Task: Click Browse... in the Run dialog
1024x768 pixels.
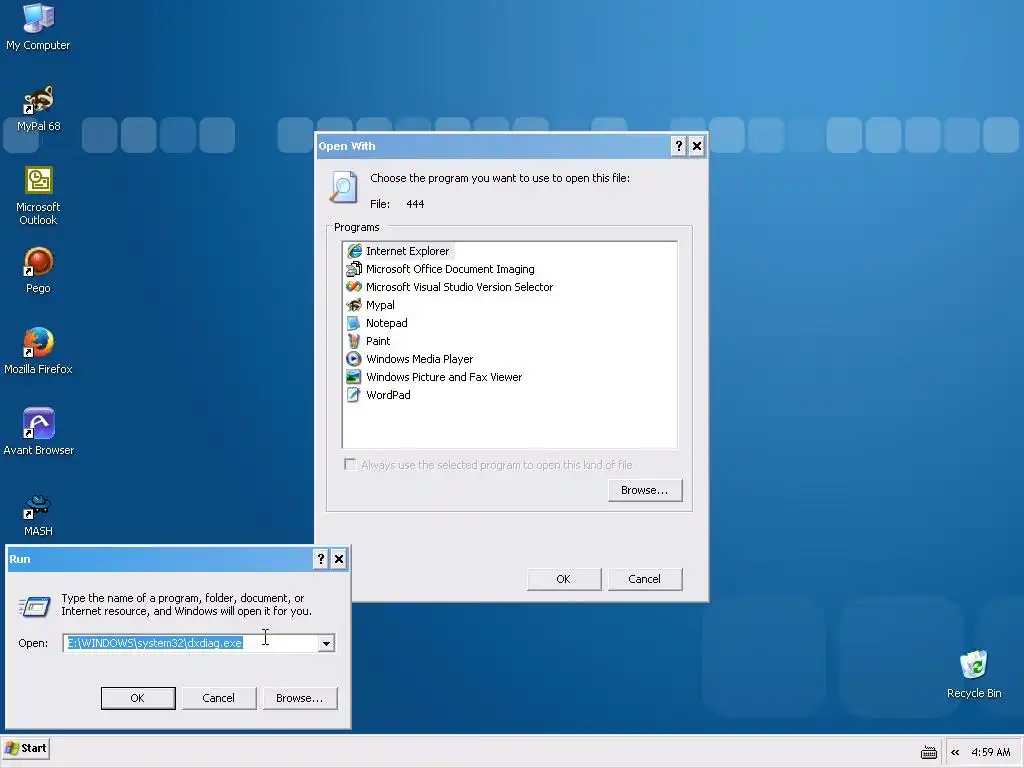Action: click(x=300, y=698)
